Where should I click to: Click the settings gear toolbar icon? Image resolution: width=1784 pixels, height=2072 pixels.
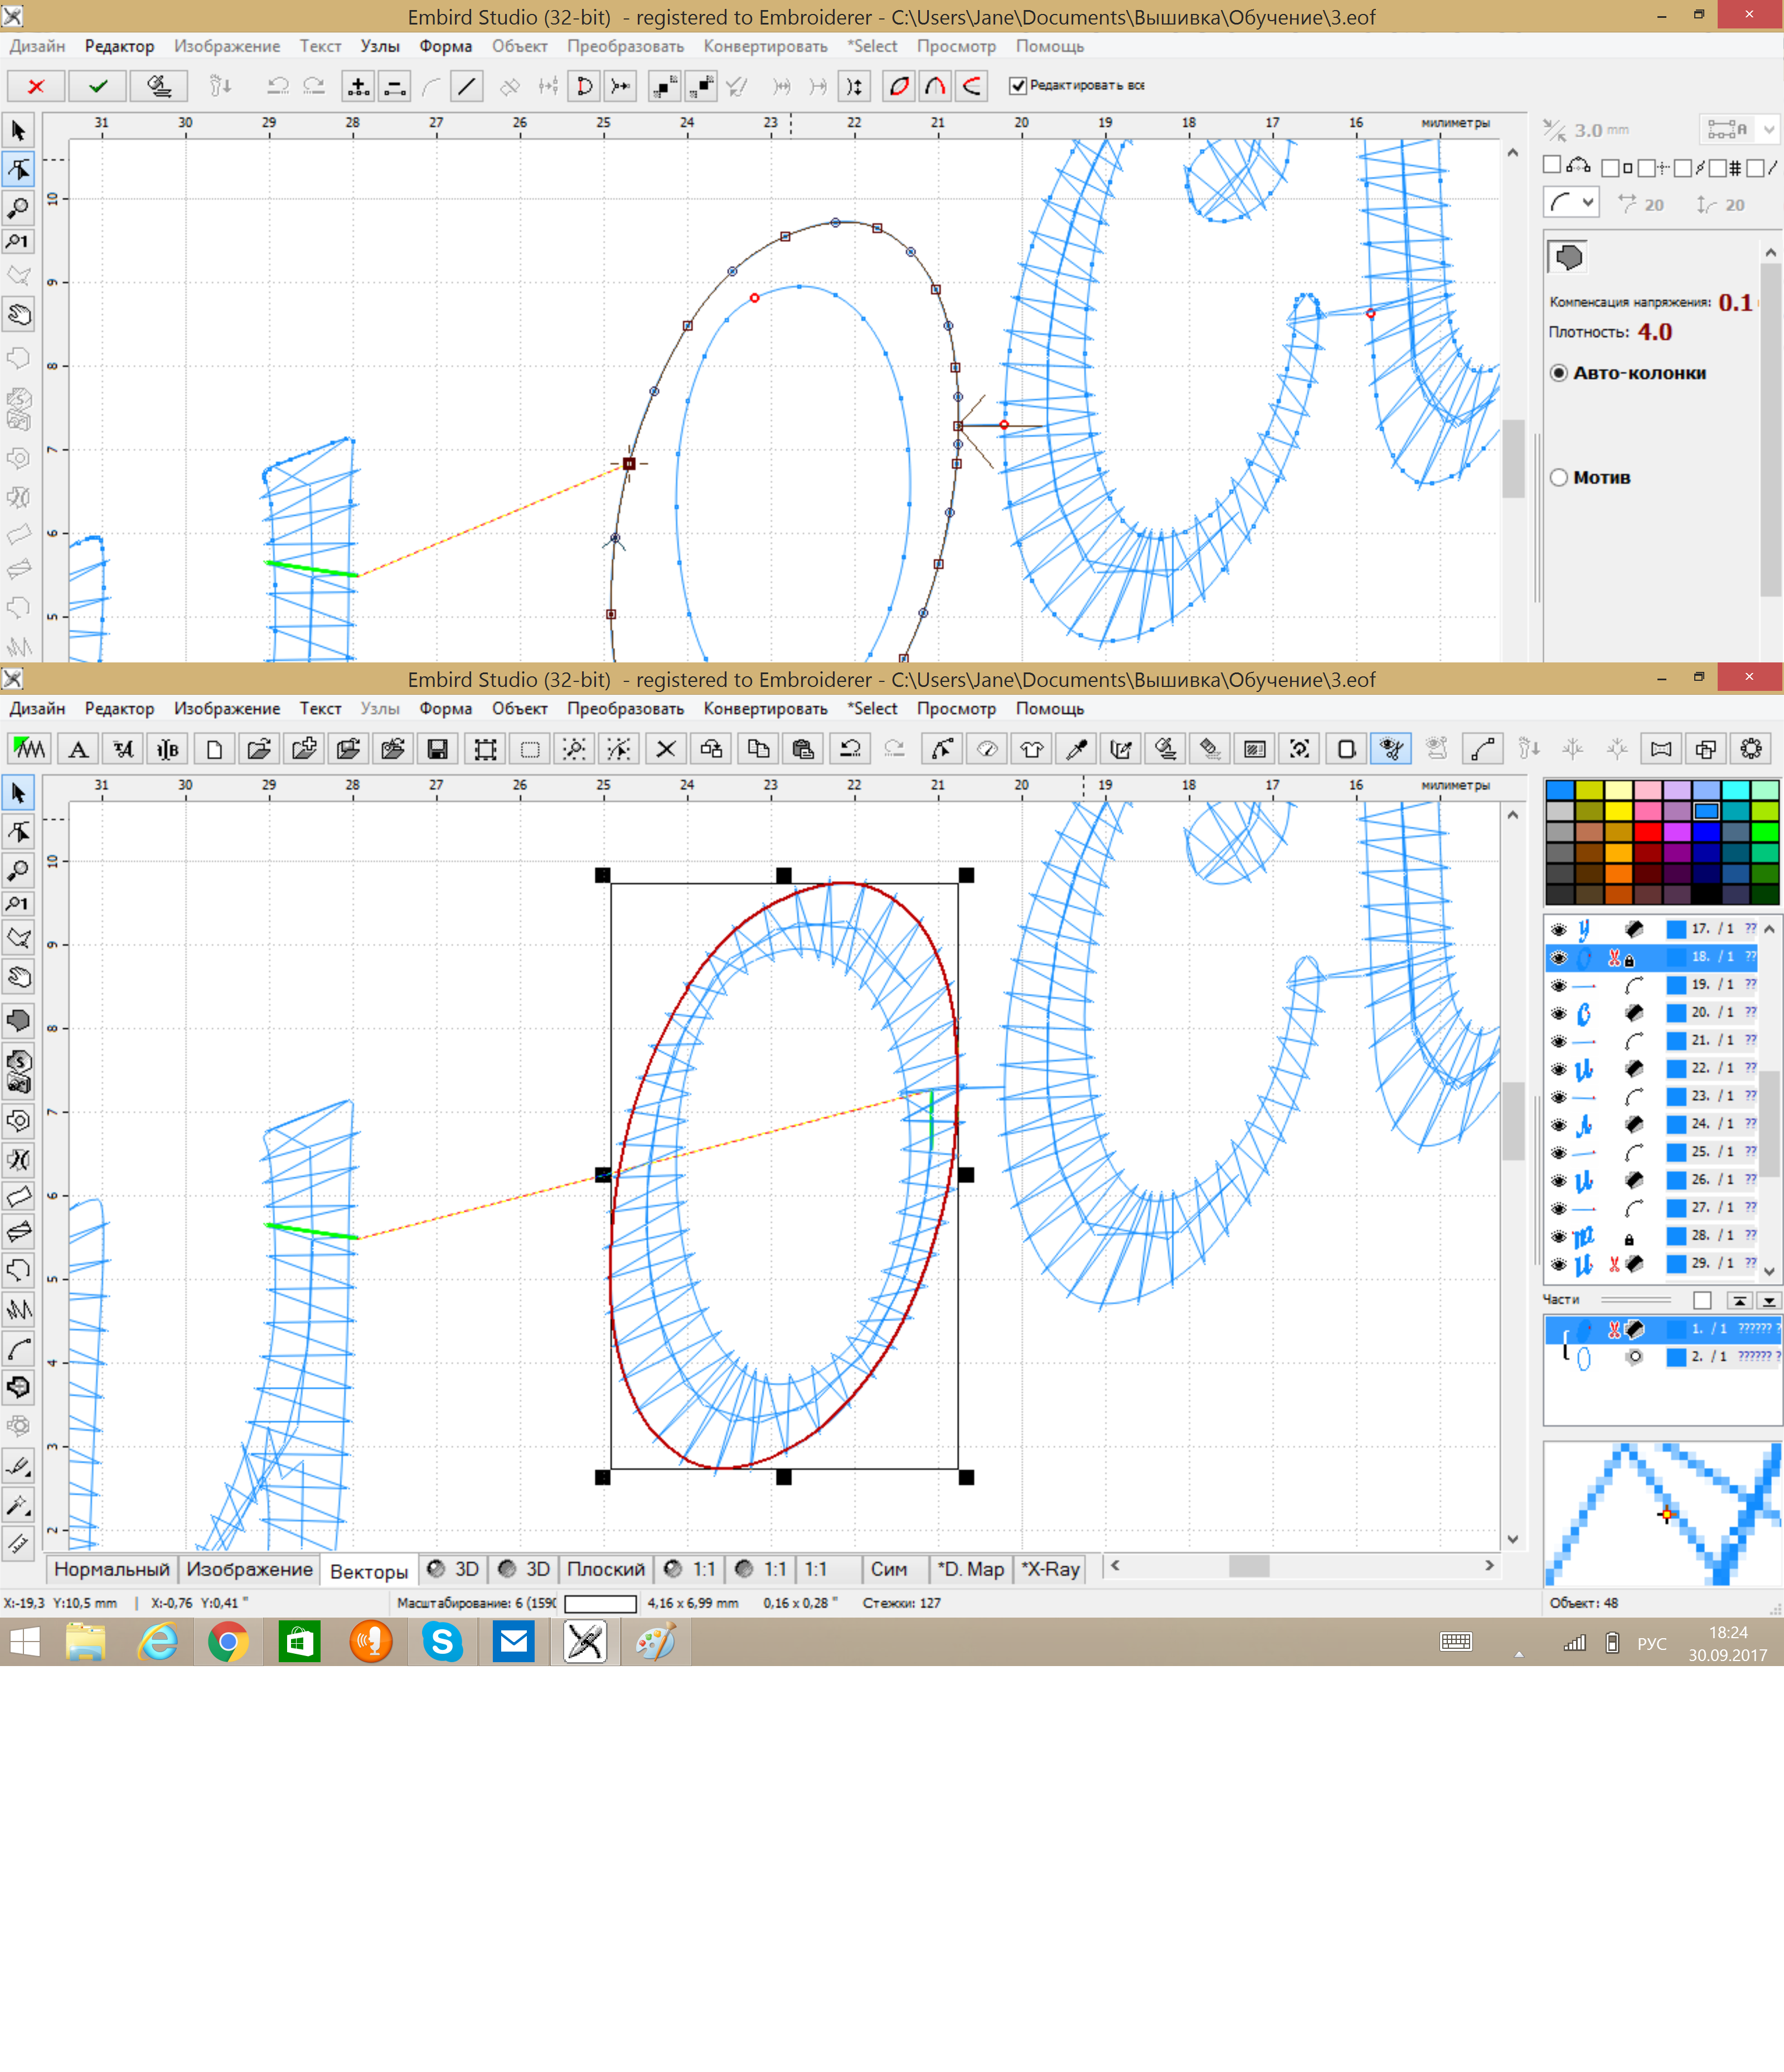1750,749
